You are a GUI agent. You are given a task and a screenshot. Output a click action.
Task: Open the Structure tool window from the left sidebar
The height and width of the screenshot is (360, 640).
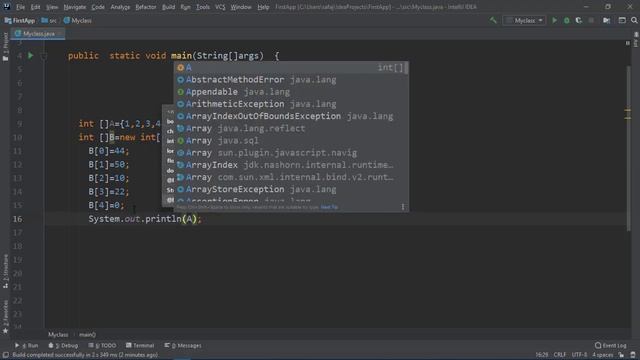(x=5, y=271)
